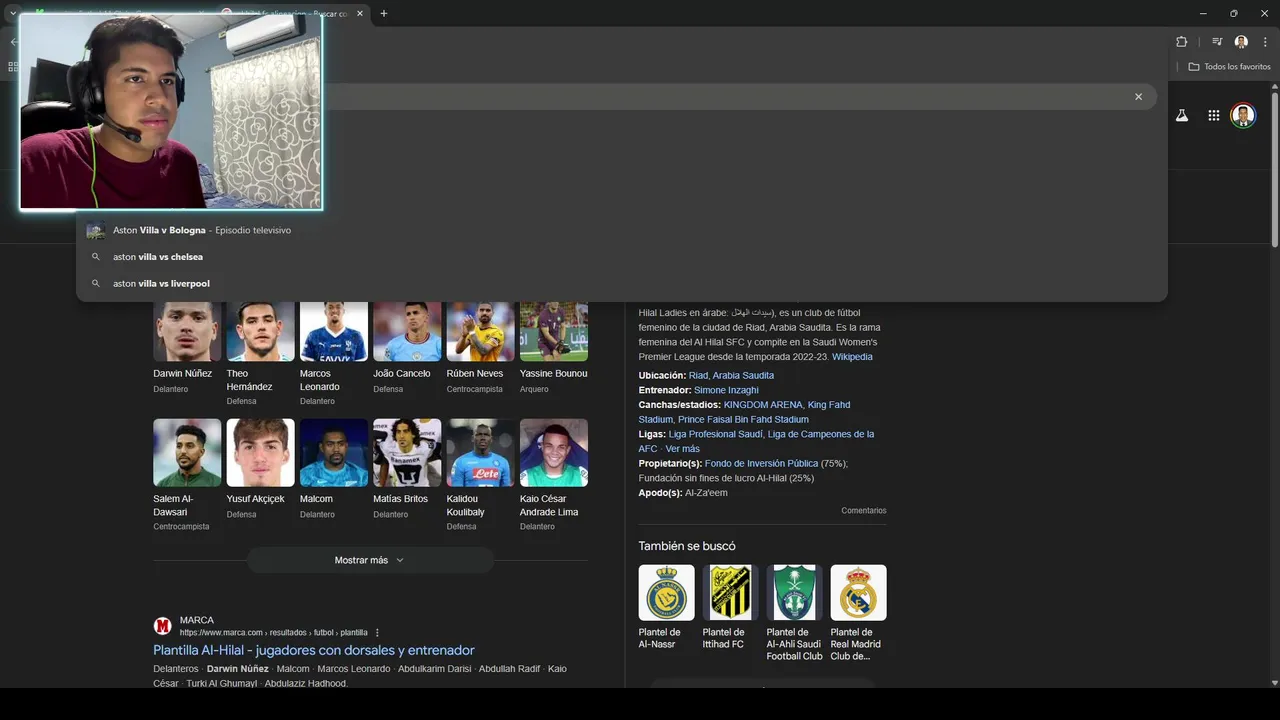Viewport: 1280px width, 720px height.
Task: Open Prince Faisal Bin Fahd Stadium link
Action: 743,420
